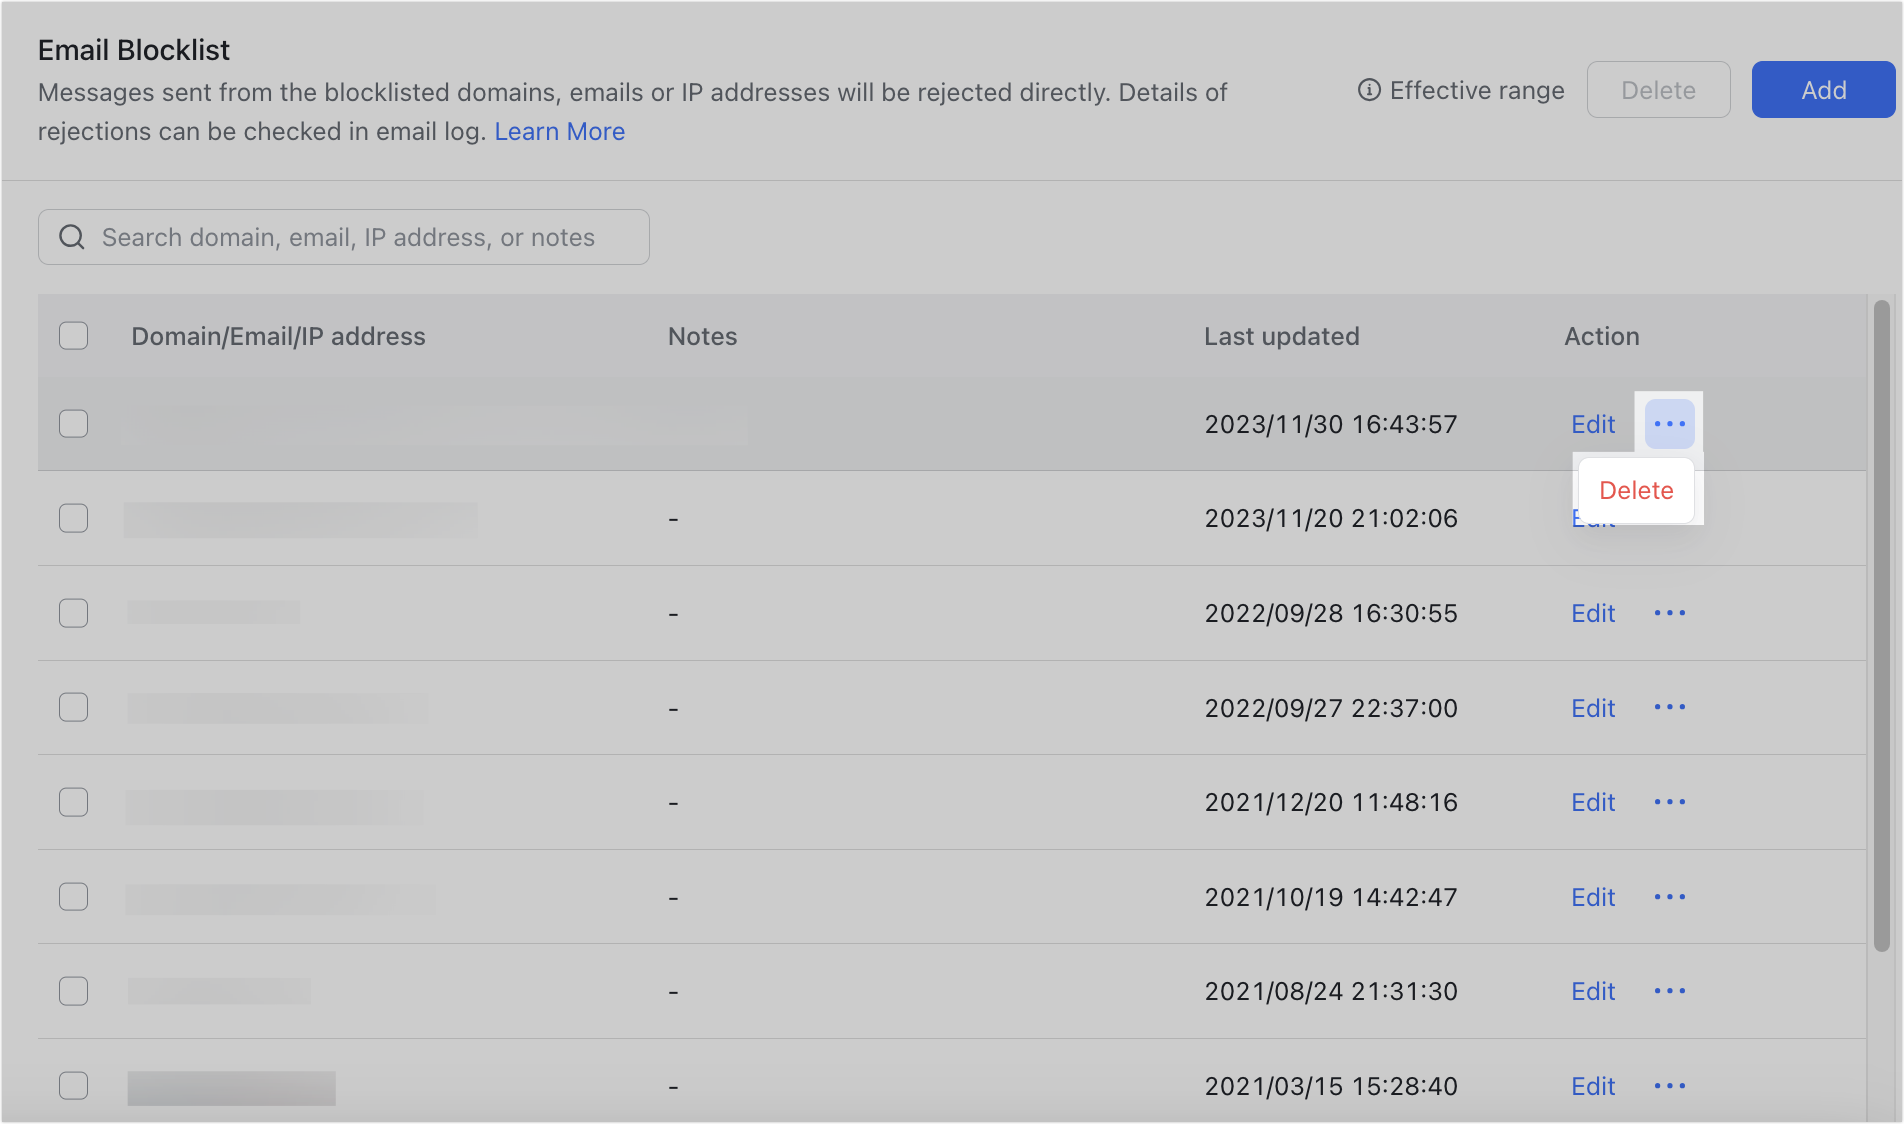
Task: Edit the entry updated 2021/08/24 21:31:30
Action: tap(1593, 991)
